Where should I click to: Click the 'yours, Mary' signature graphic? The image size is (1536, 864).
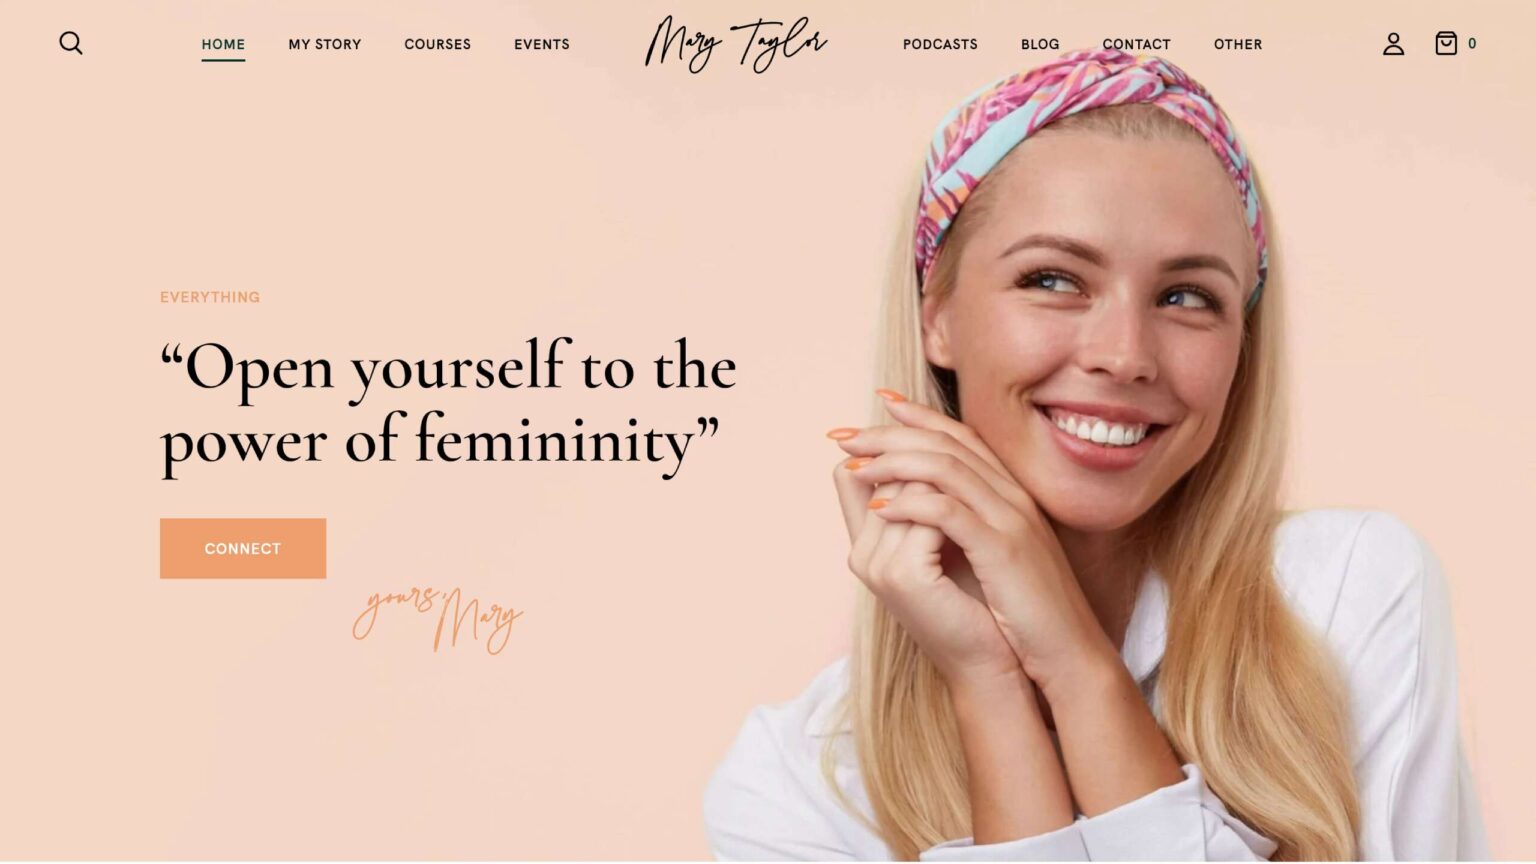pyautogui.click(x=437, y=619)
